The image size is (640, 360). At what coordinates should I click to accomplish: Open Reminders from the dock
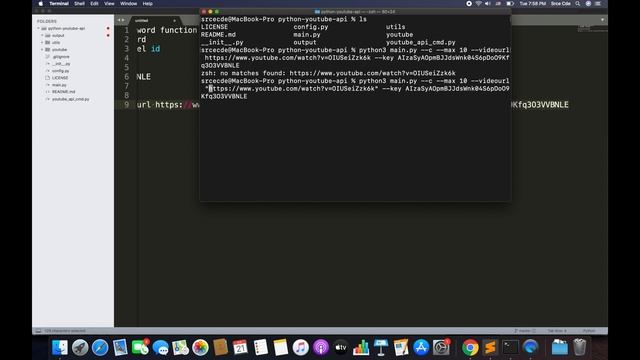[x=260, y=347]
